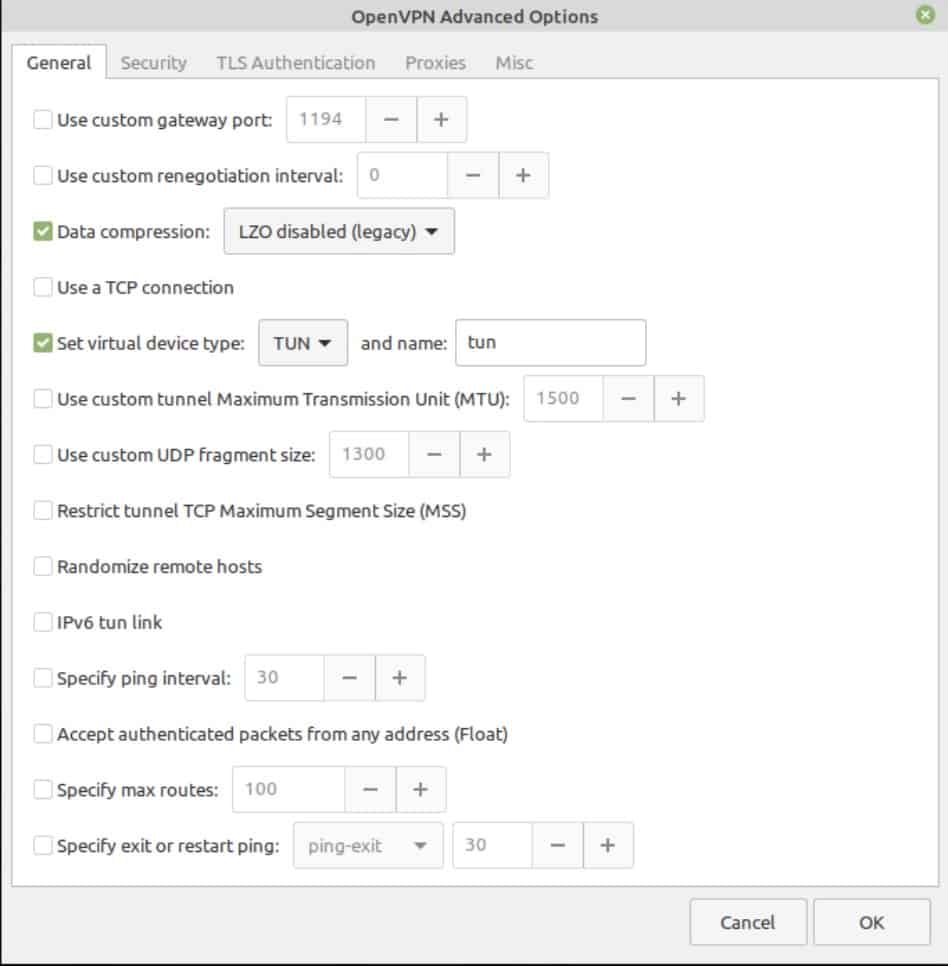Switch to the General tab

[x=59, y=62]
